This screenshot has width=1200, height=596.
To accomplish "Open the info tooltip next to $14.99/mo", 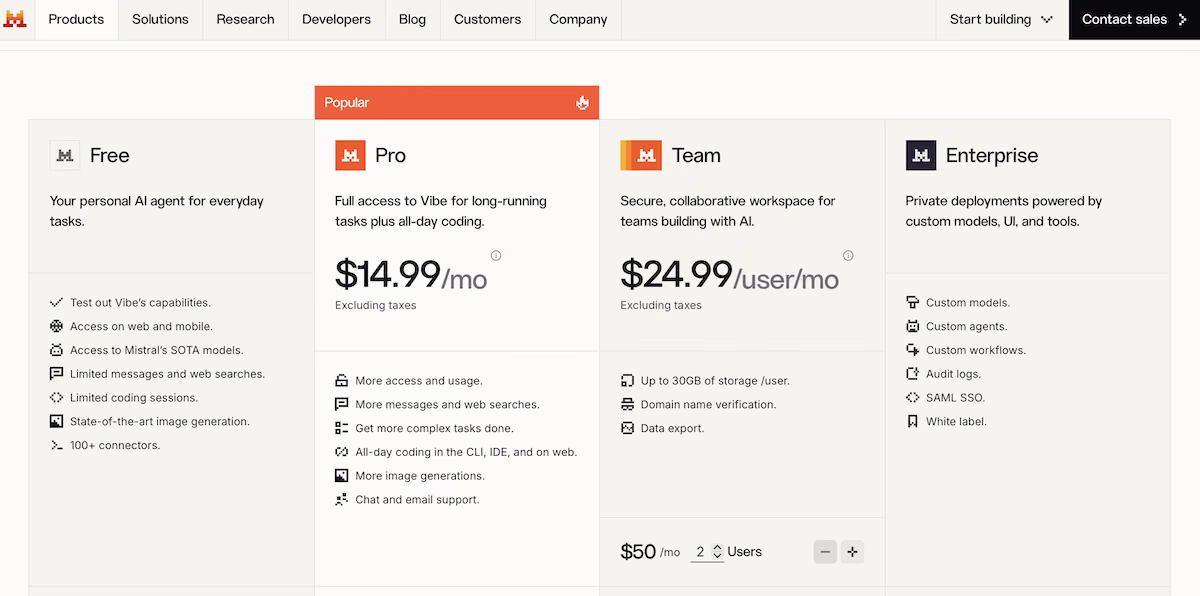I will click(496, 256).
